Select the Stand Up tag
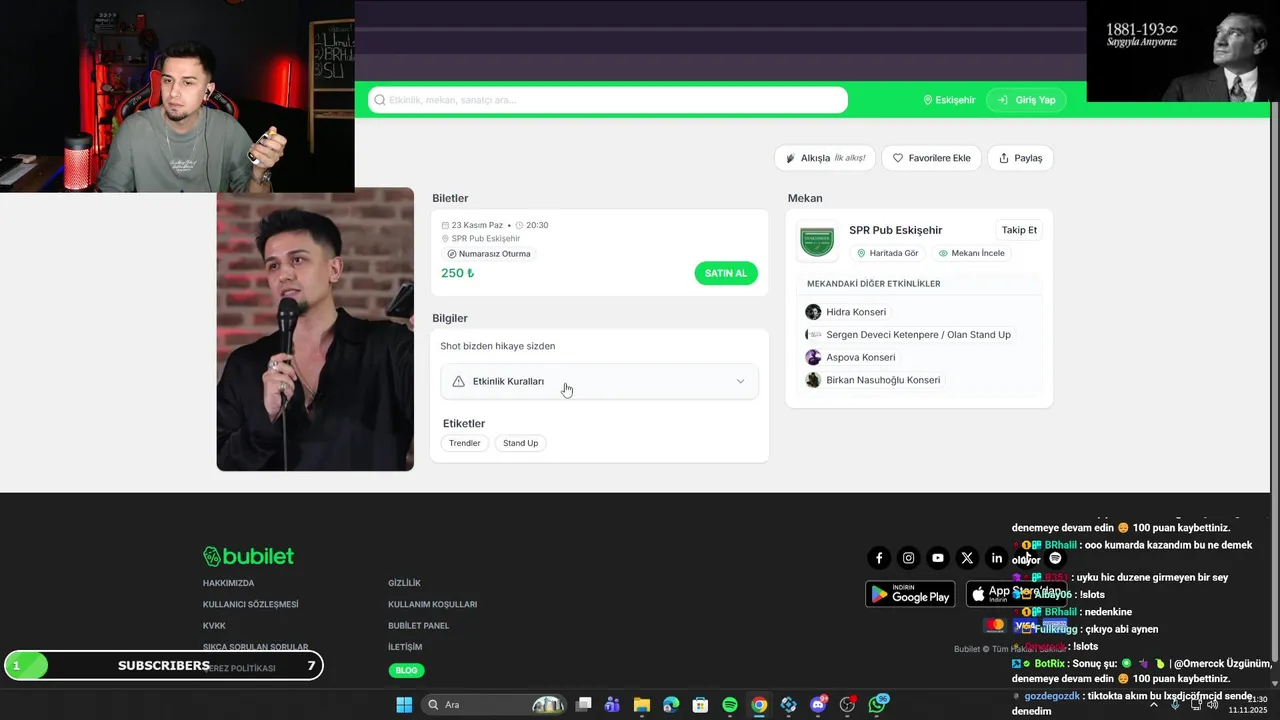Screen dimensions: 1280x720 pos(520,443)
